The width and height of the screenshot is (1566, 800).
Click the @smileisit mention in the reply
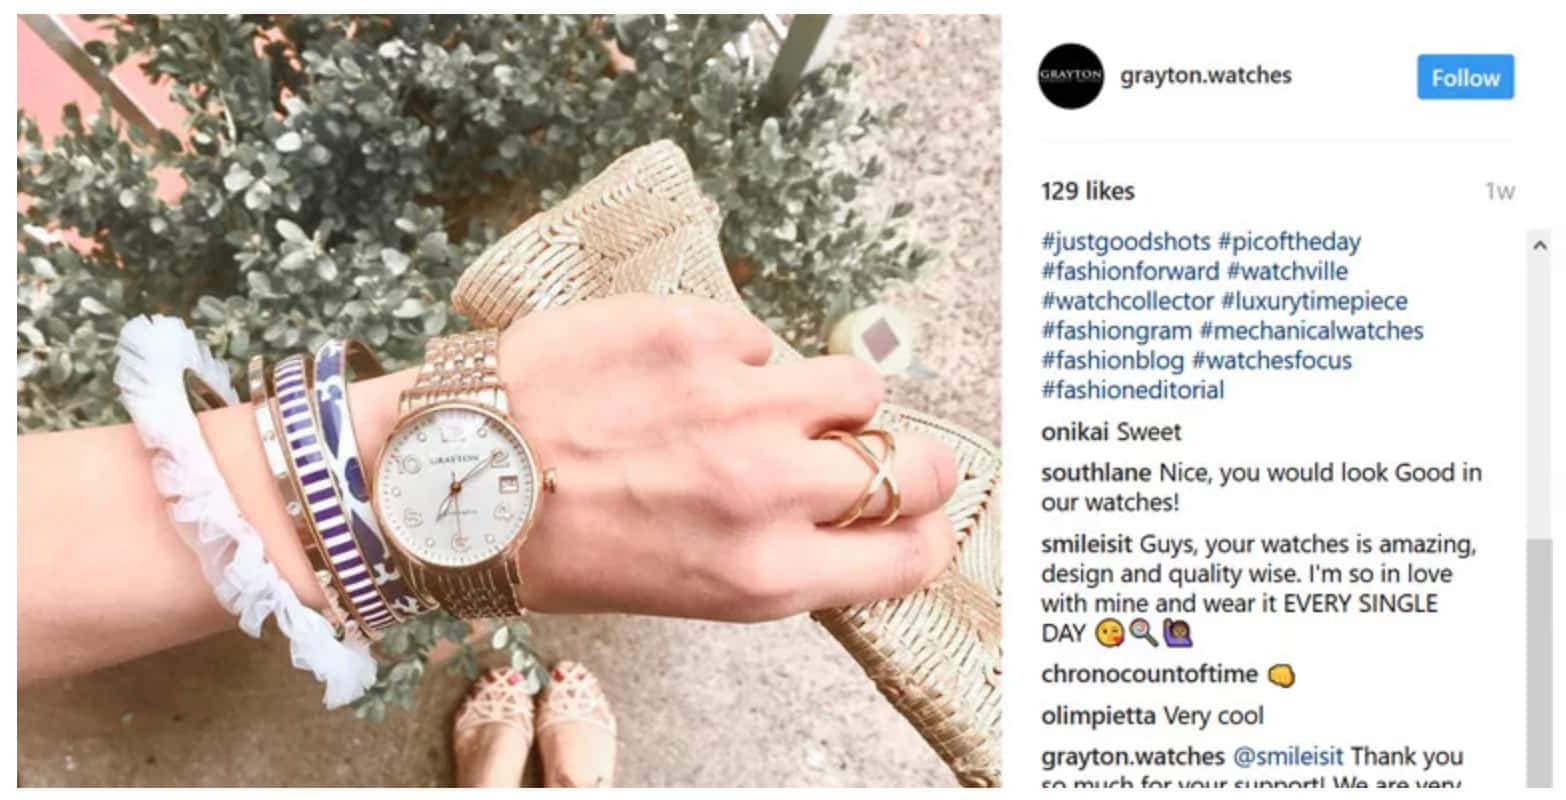(1288, 756)
